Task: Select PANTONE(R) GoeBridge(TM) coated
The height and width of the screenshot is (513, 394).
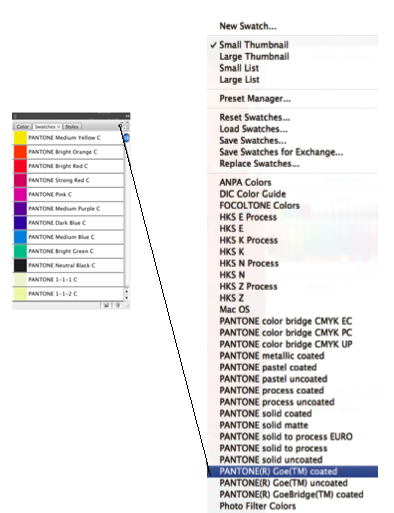Action: click(291, 495)
